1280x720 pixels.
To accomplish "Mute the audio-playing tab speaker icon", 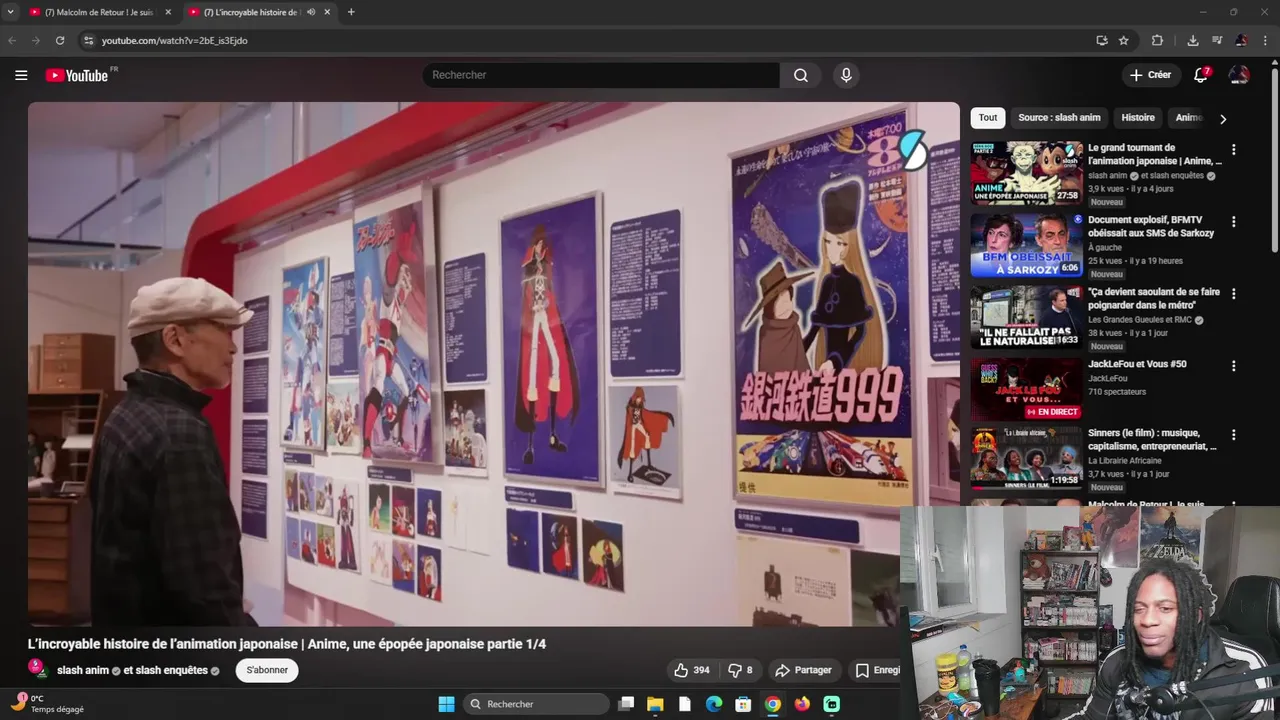I will 311,12.
